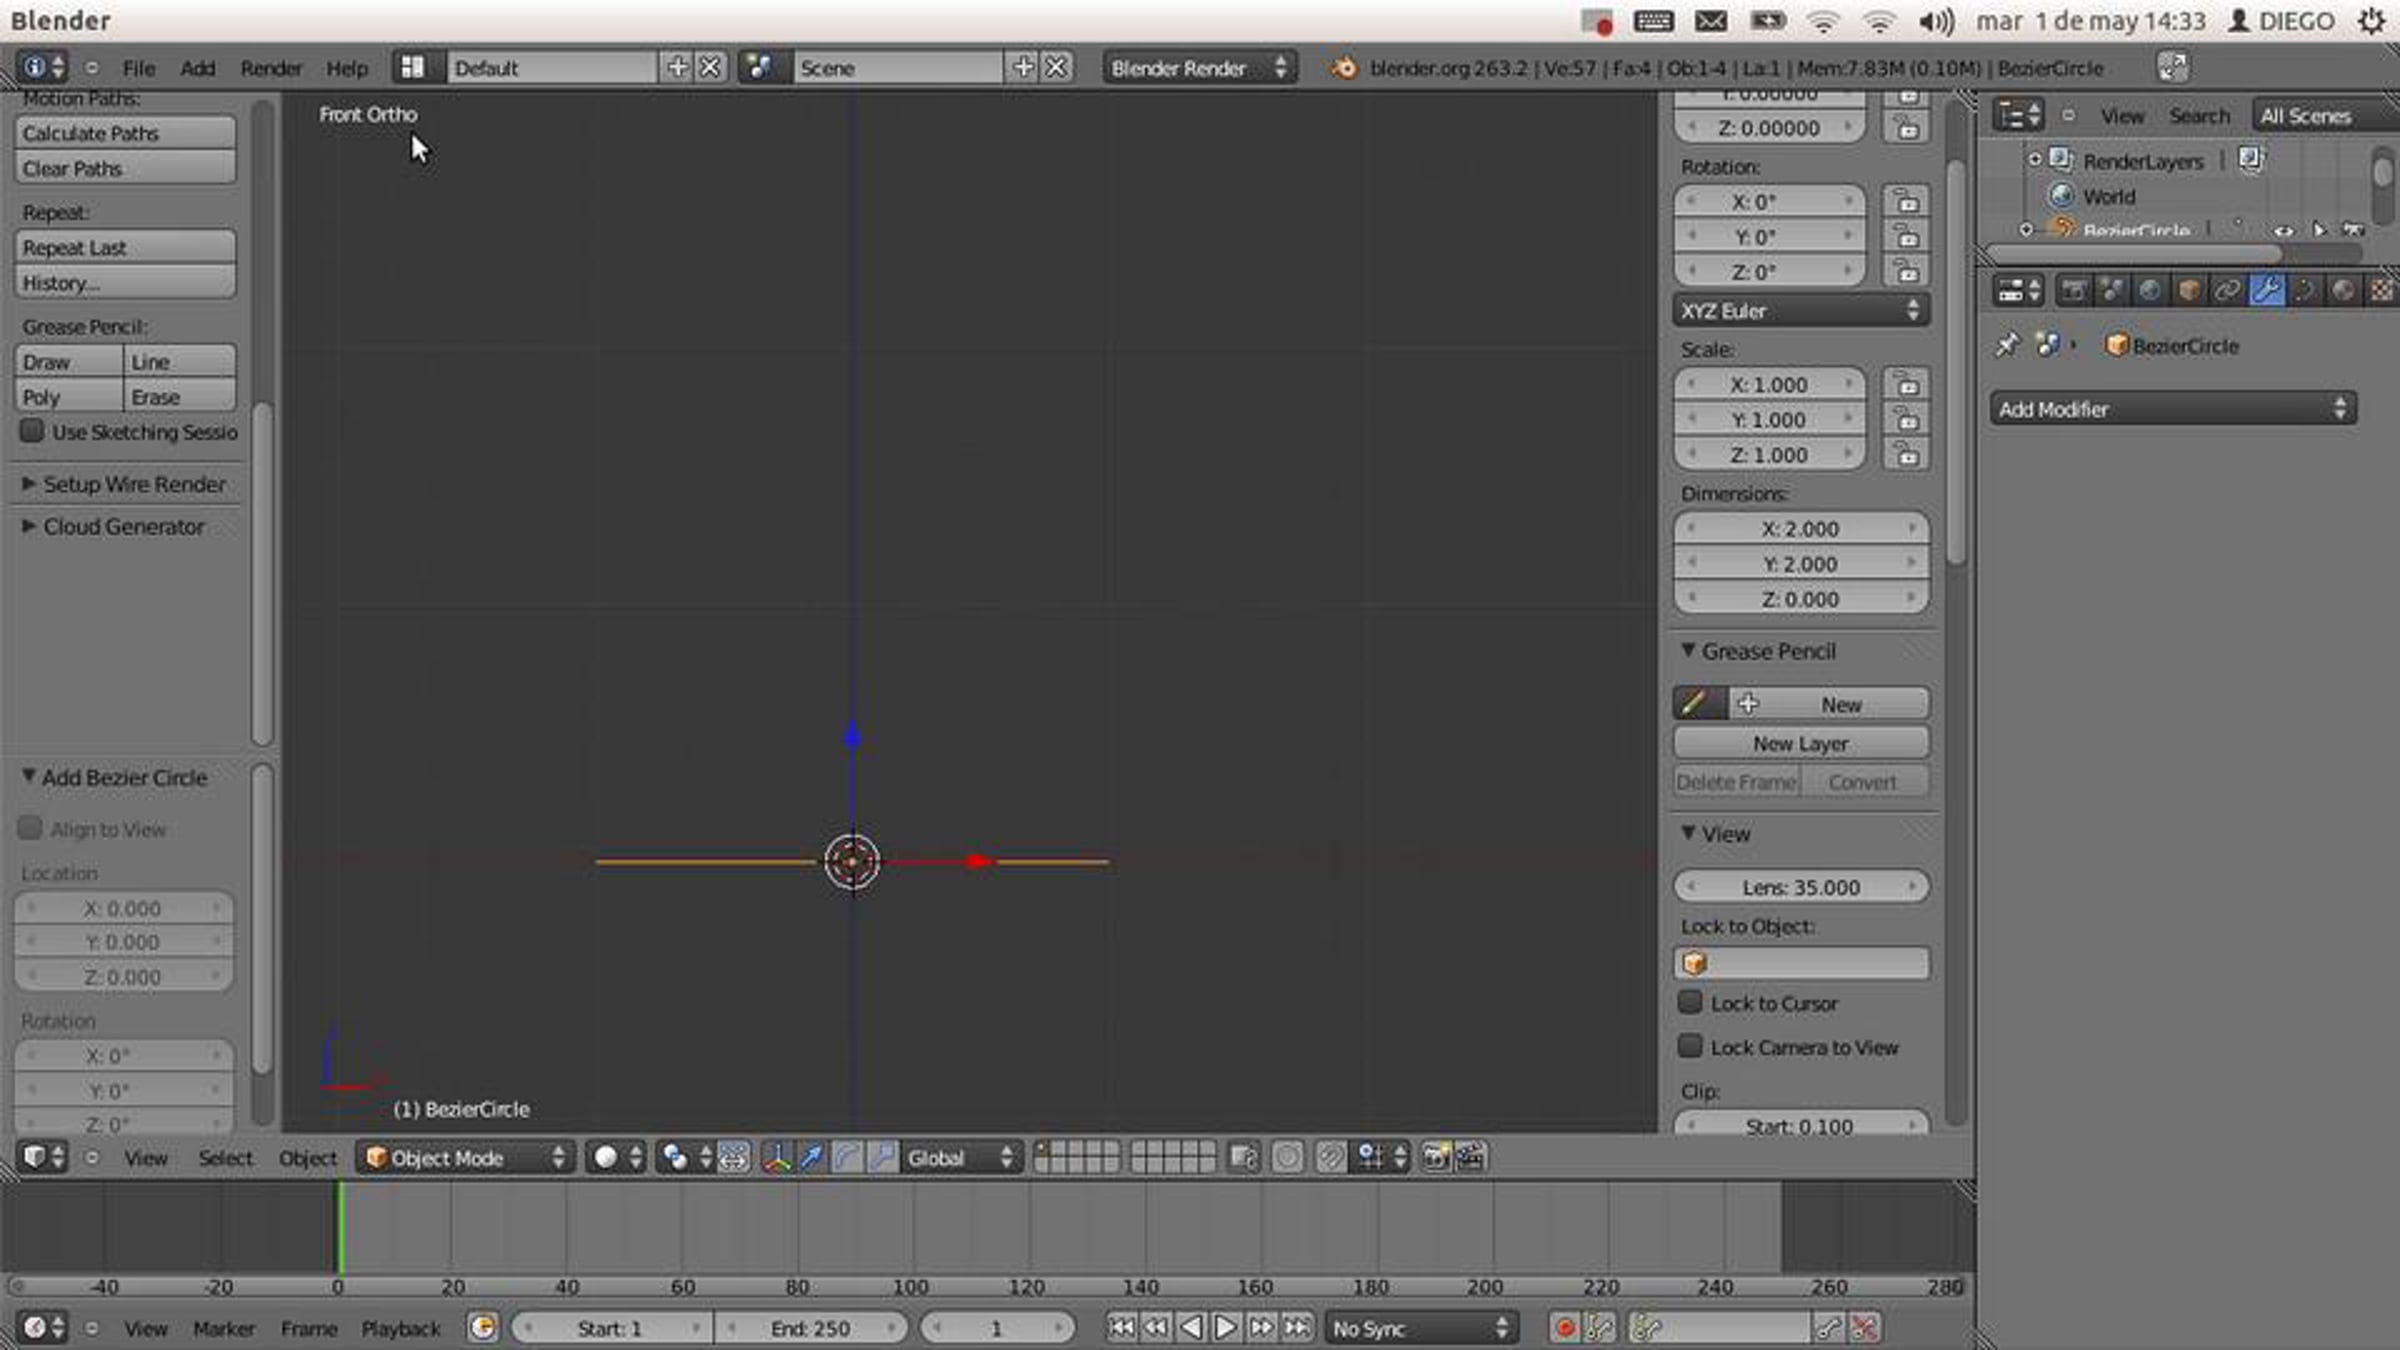The width and height of the screenshot is (2400, 1350).
Task: Open the Blender Render engine dropdown
Action: [x=1199, y=68]
